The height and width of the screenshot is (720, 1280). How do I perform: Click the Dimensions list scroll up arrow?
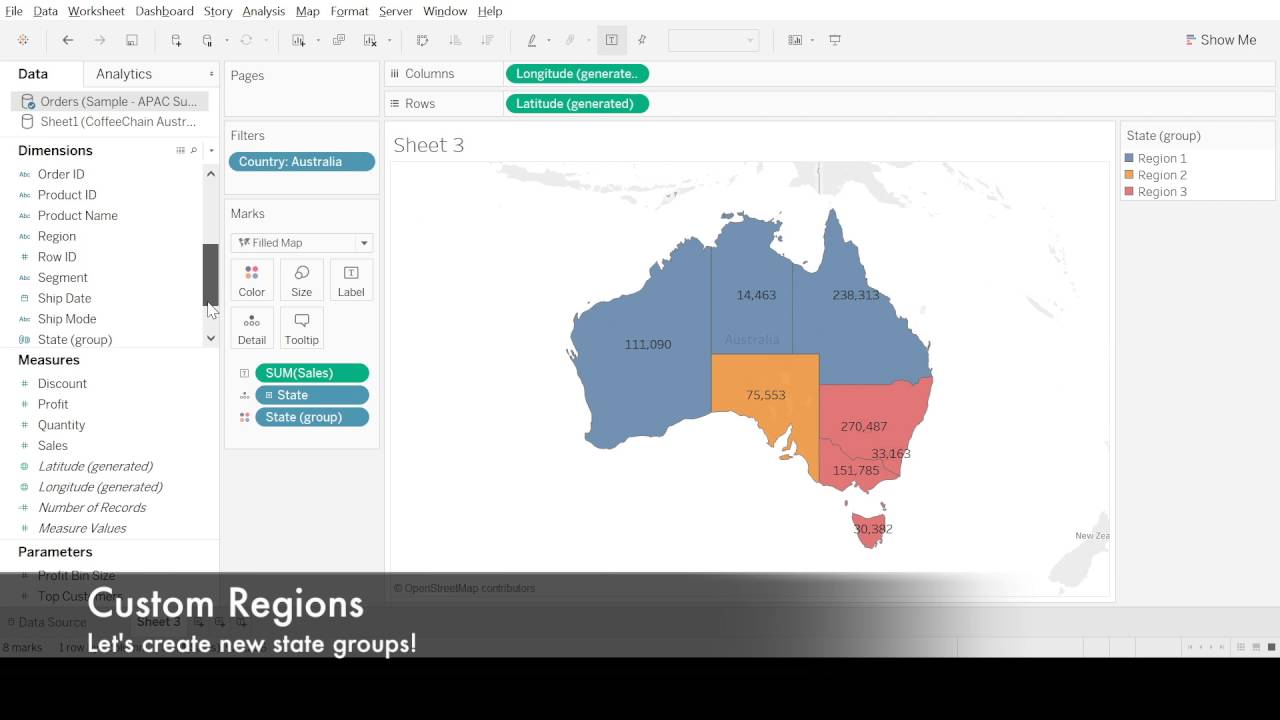click(210, 174)
